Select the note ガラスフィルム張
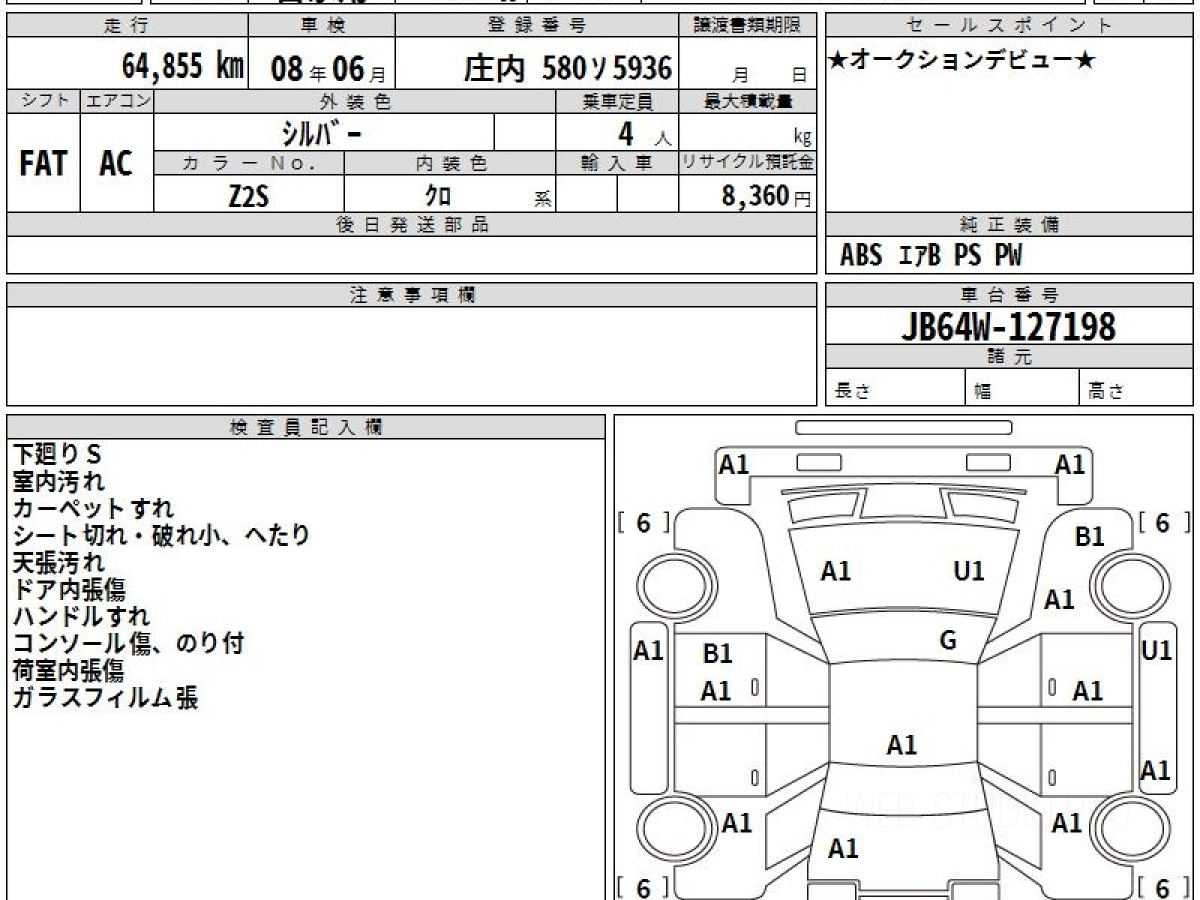This screenshot has height=900, width=1200. coord(105,697)
